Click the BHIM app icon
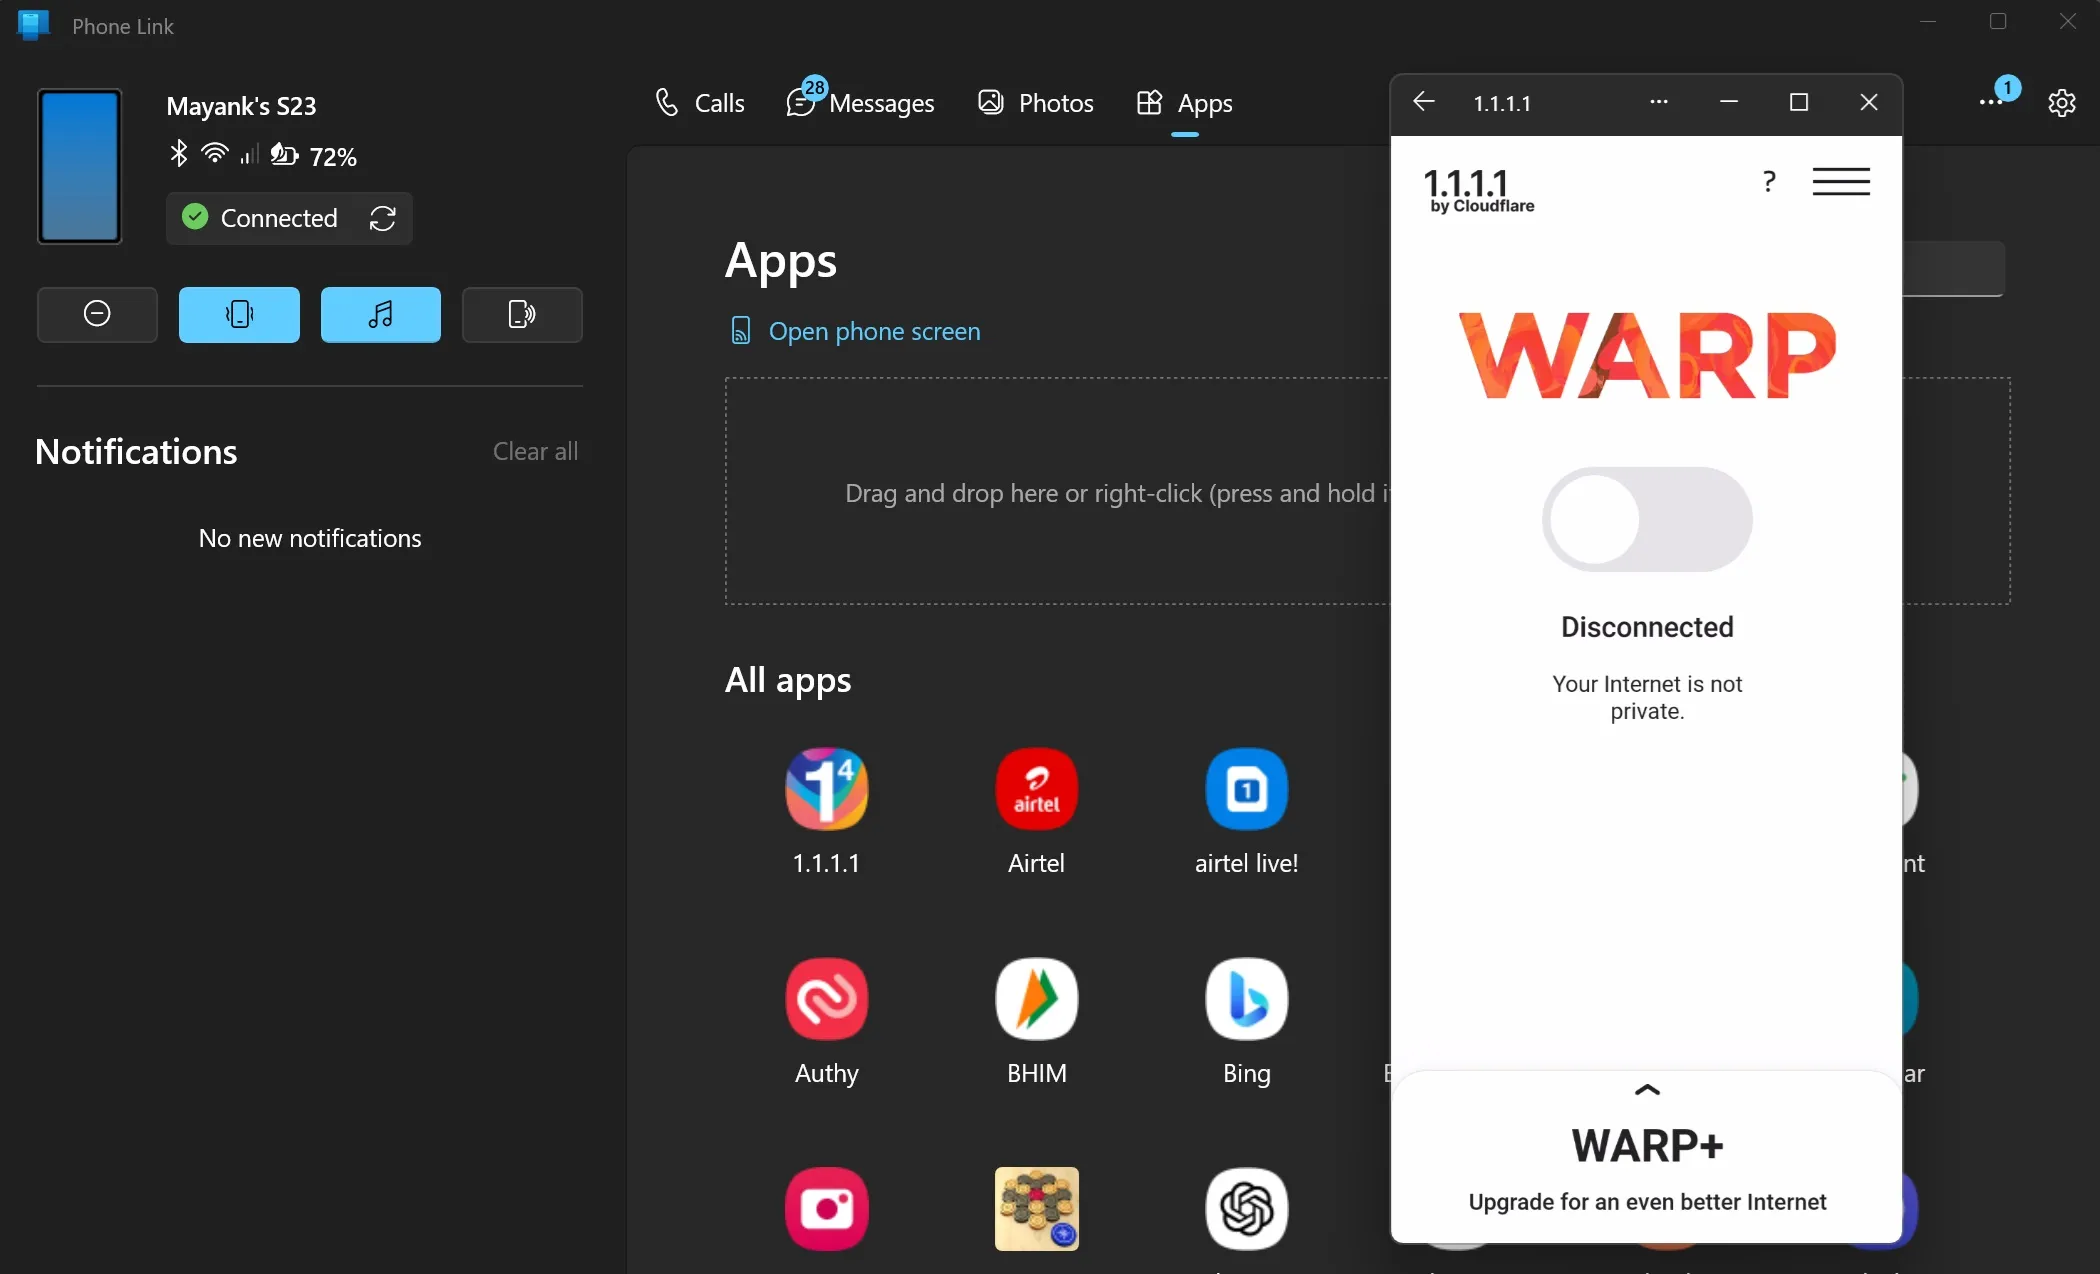 pyautogui.click(x=1036, y=998)
